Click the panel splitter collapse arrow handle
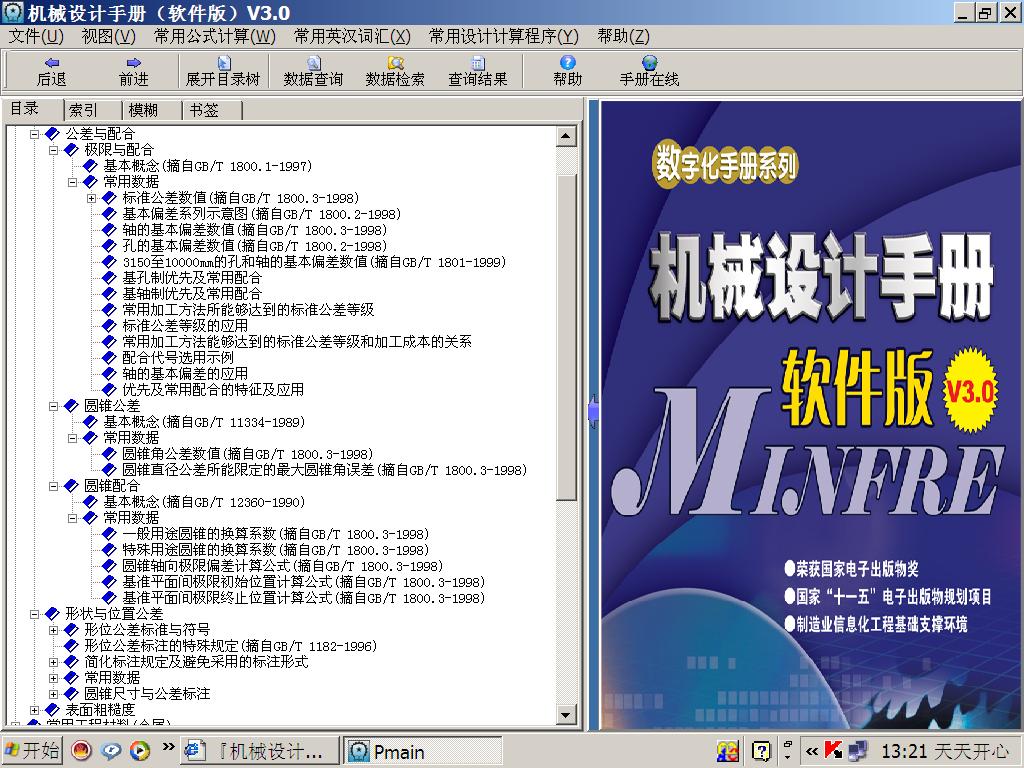Image resolution: width=1024 pixels, height=768 pixels. pyautogui.click(x=593, y=412)
